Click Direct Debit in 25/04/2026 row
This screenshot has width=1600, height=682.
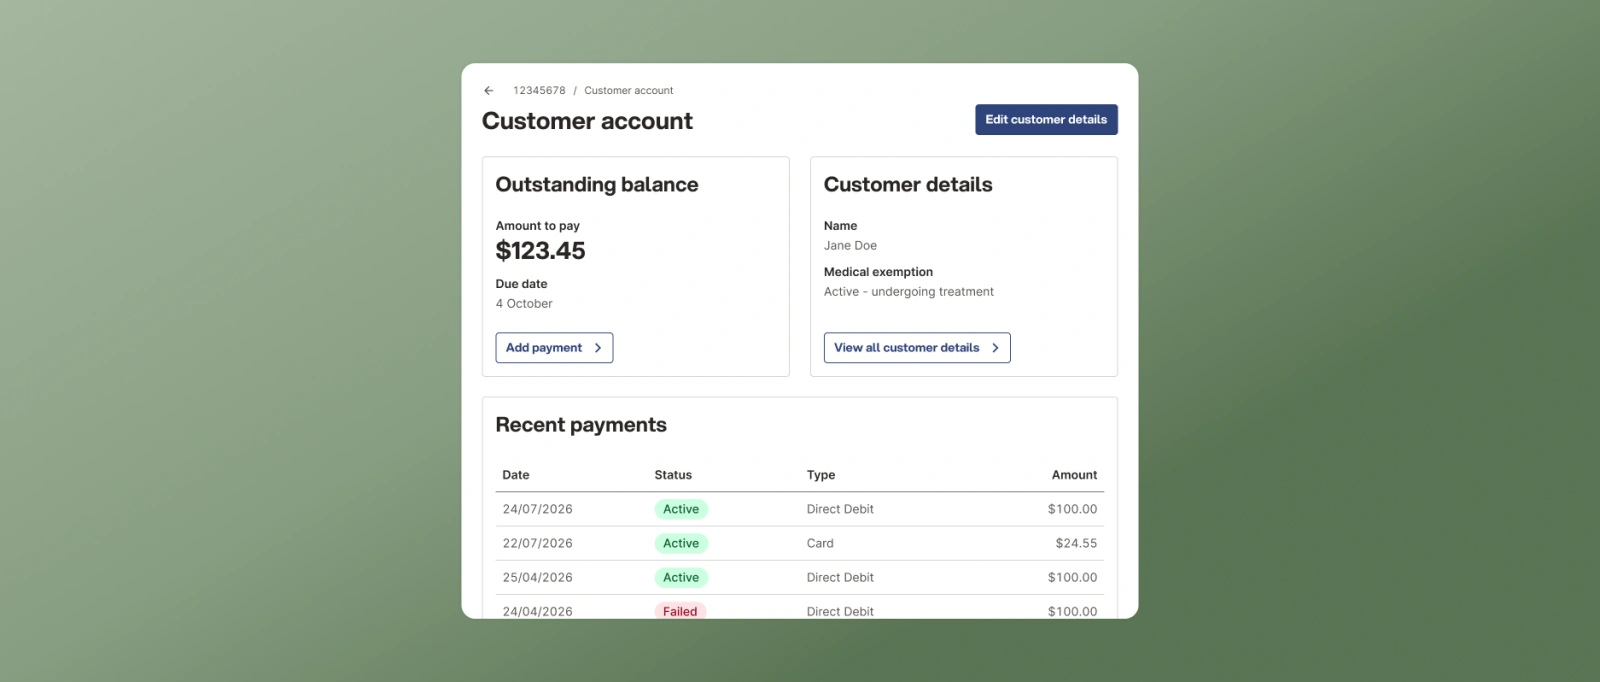840,577
